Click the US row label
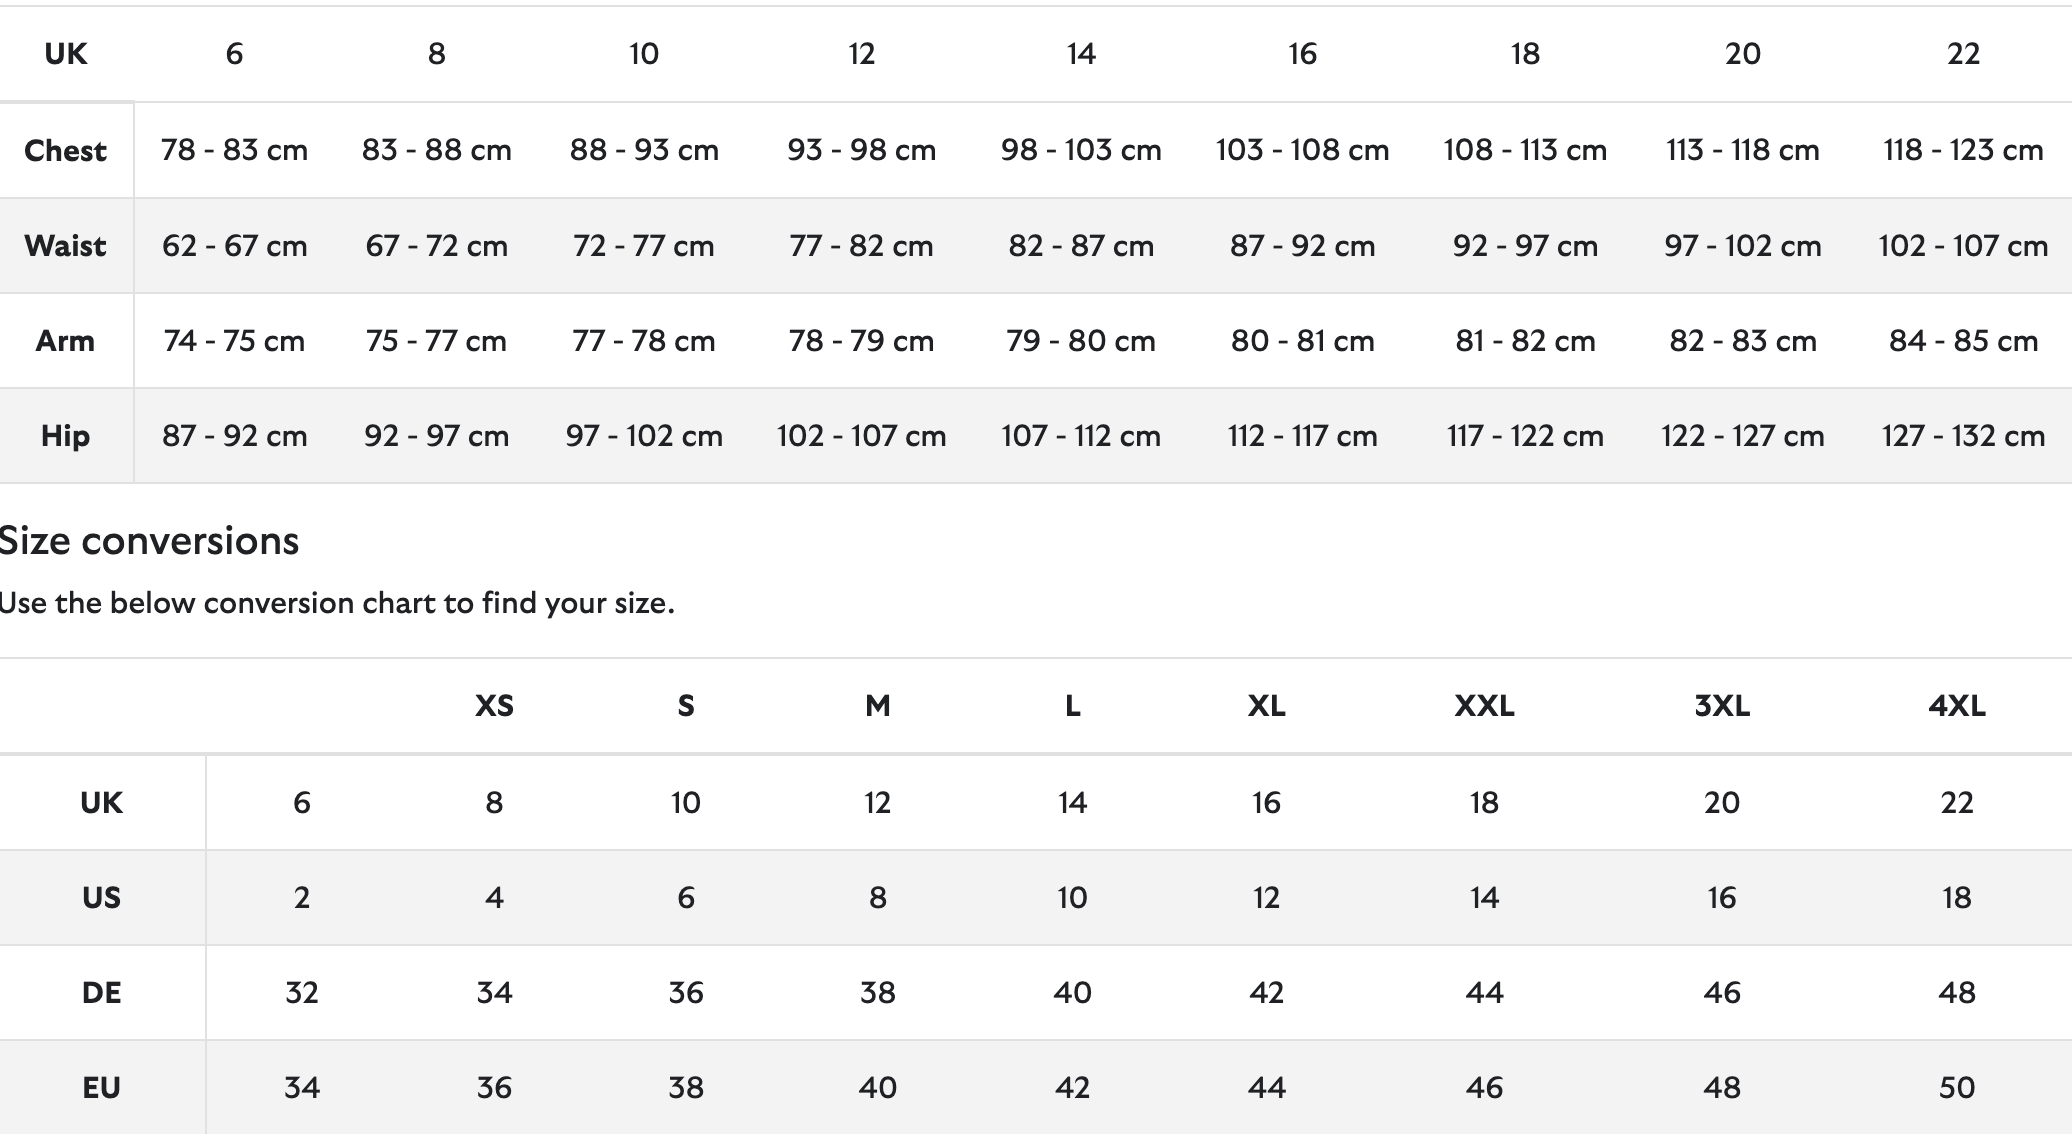Viewport: 2072px width, 1134px height. (x=101, y=898)
